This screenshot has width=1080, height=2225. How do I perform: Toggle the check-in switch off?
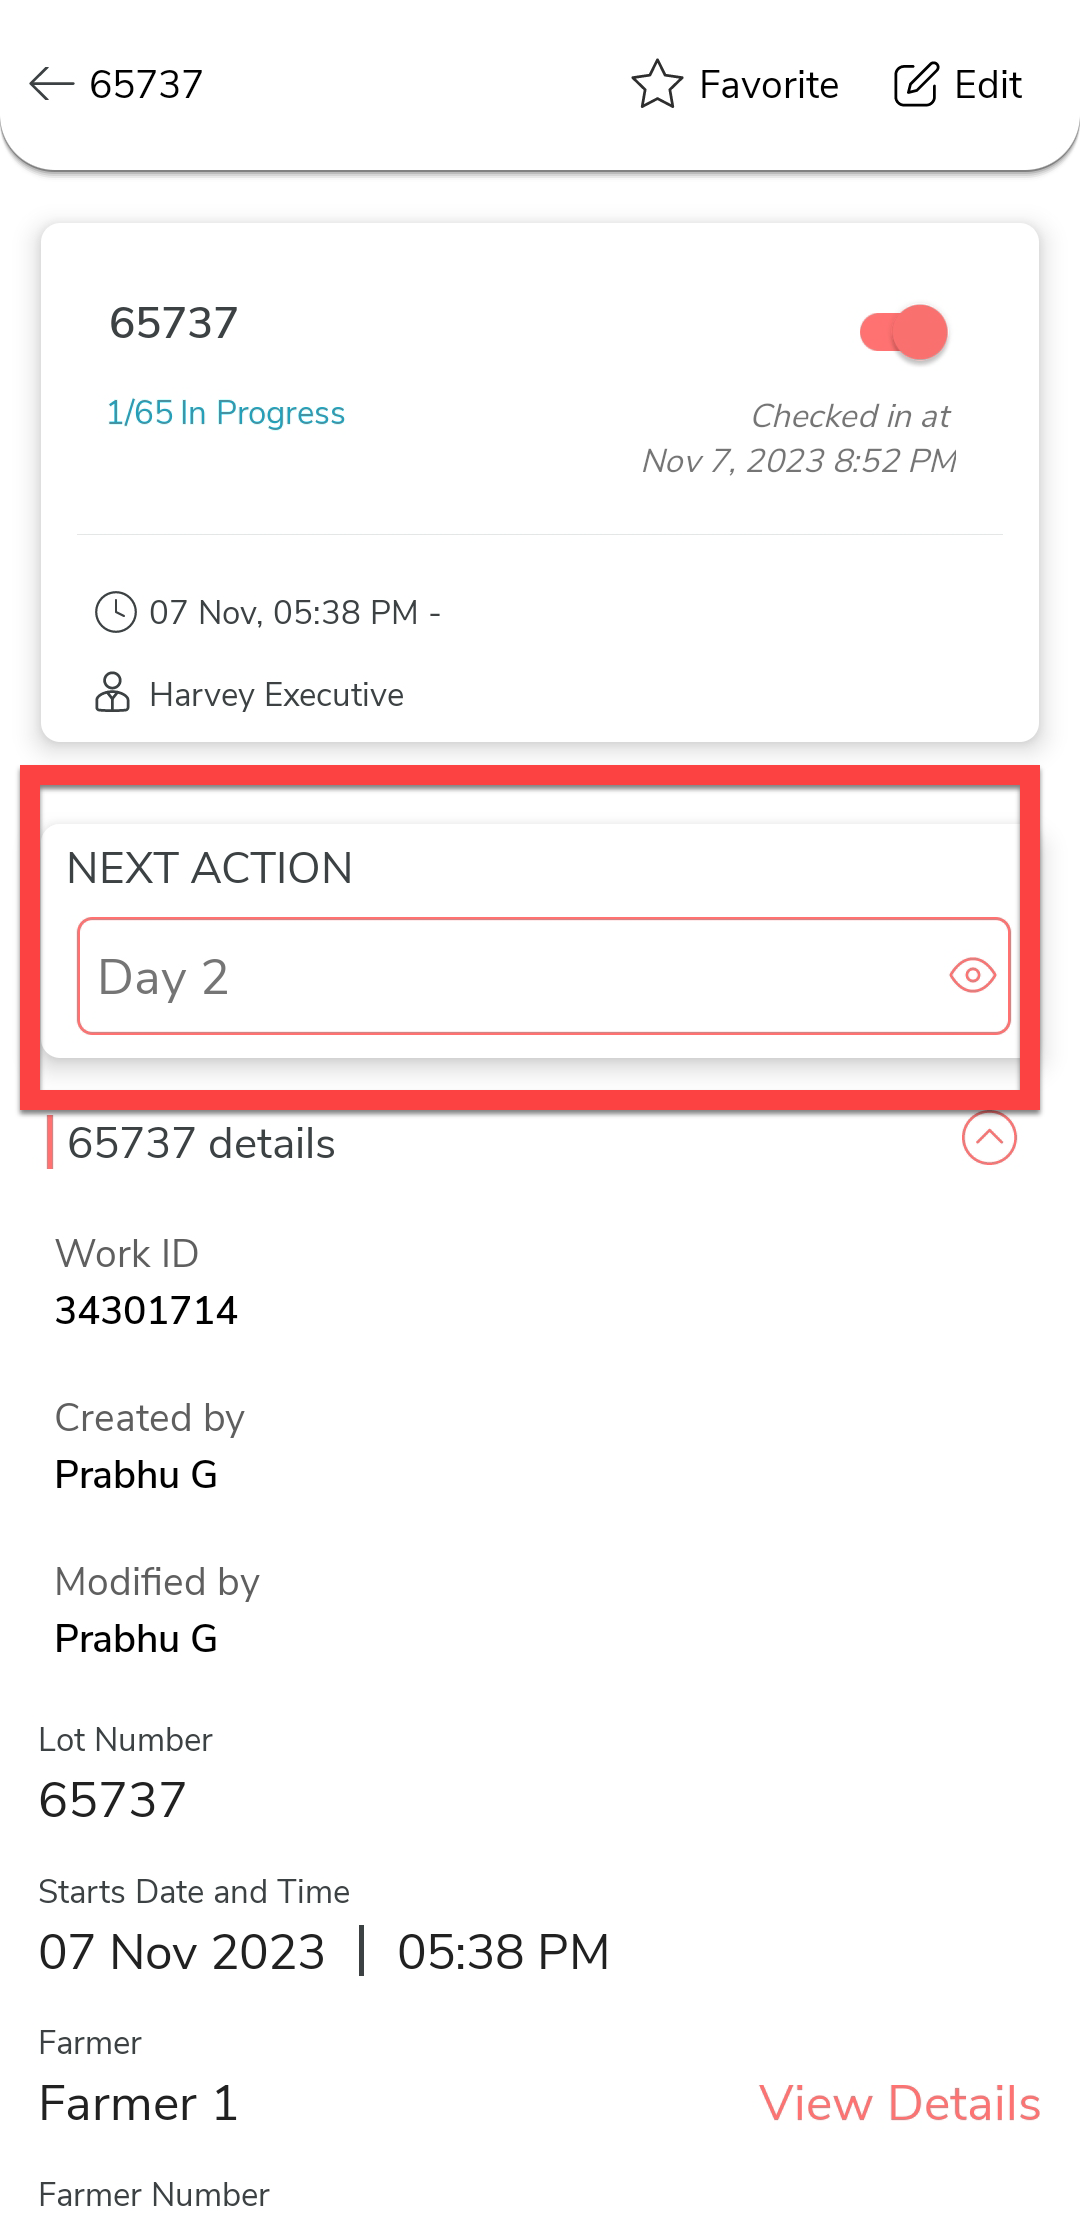tap(904, 332)
